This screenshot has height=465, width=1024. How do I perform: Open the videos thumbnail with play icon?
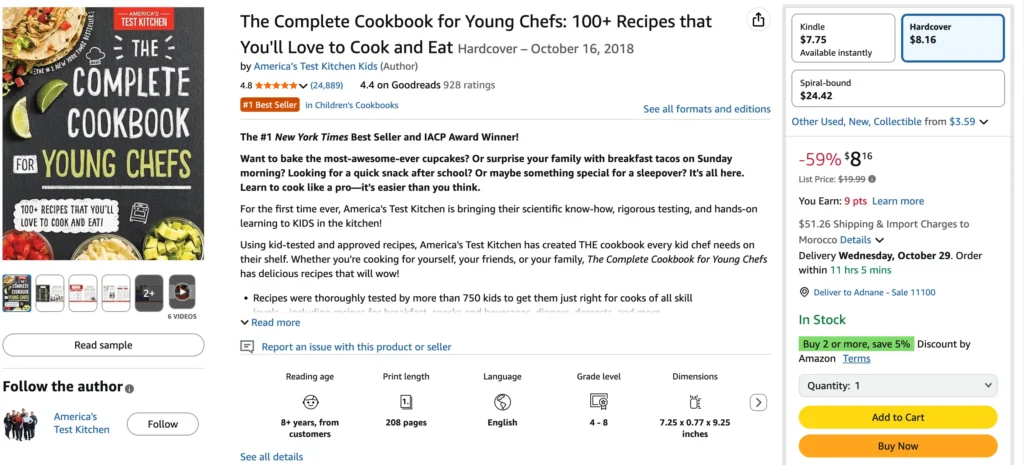182,291
